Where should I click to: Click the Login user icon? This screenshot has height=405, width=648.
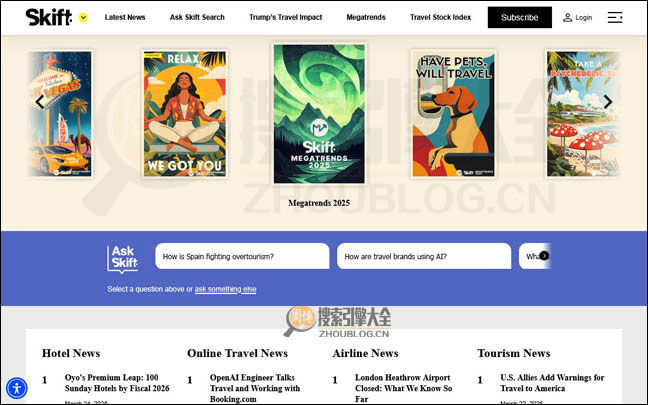tap(567, 17)
